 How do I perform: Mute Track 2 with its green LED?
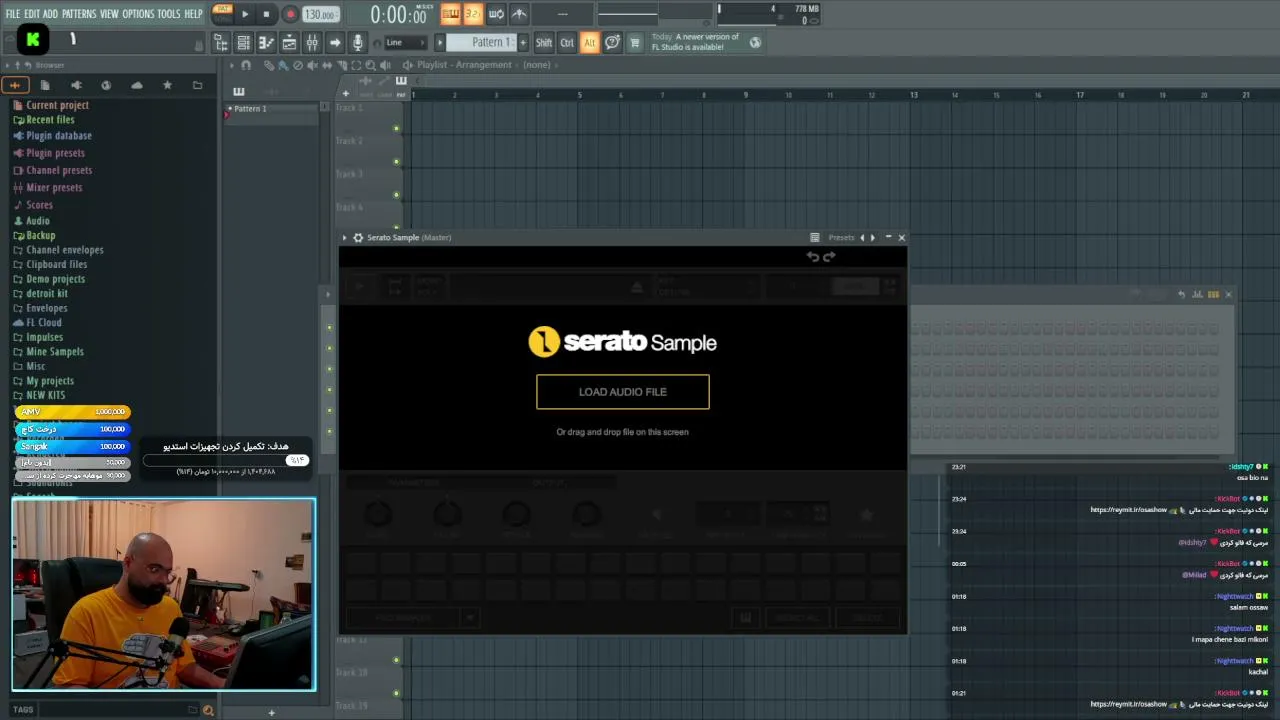396,161
